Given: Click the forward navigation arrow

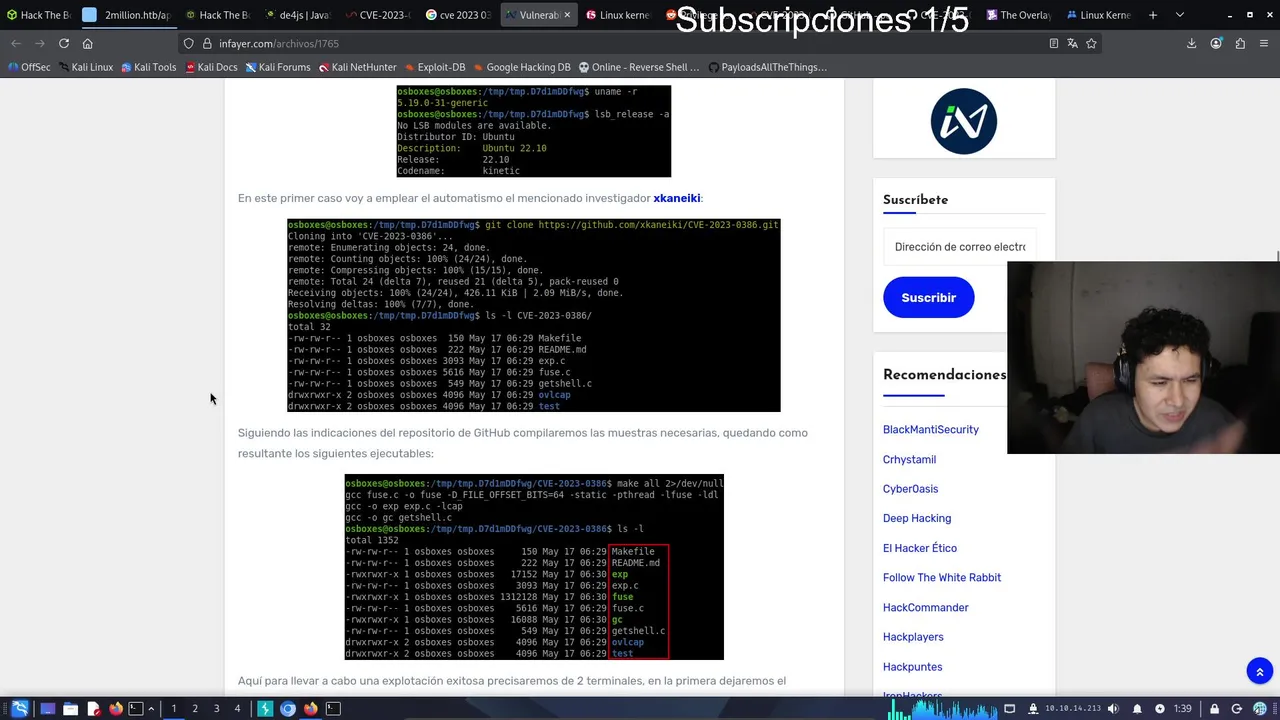Looking at the screenshot, I should click(40, 44).
